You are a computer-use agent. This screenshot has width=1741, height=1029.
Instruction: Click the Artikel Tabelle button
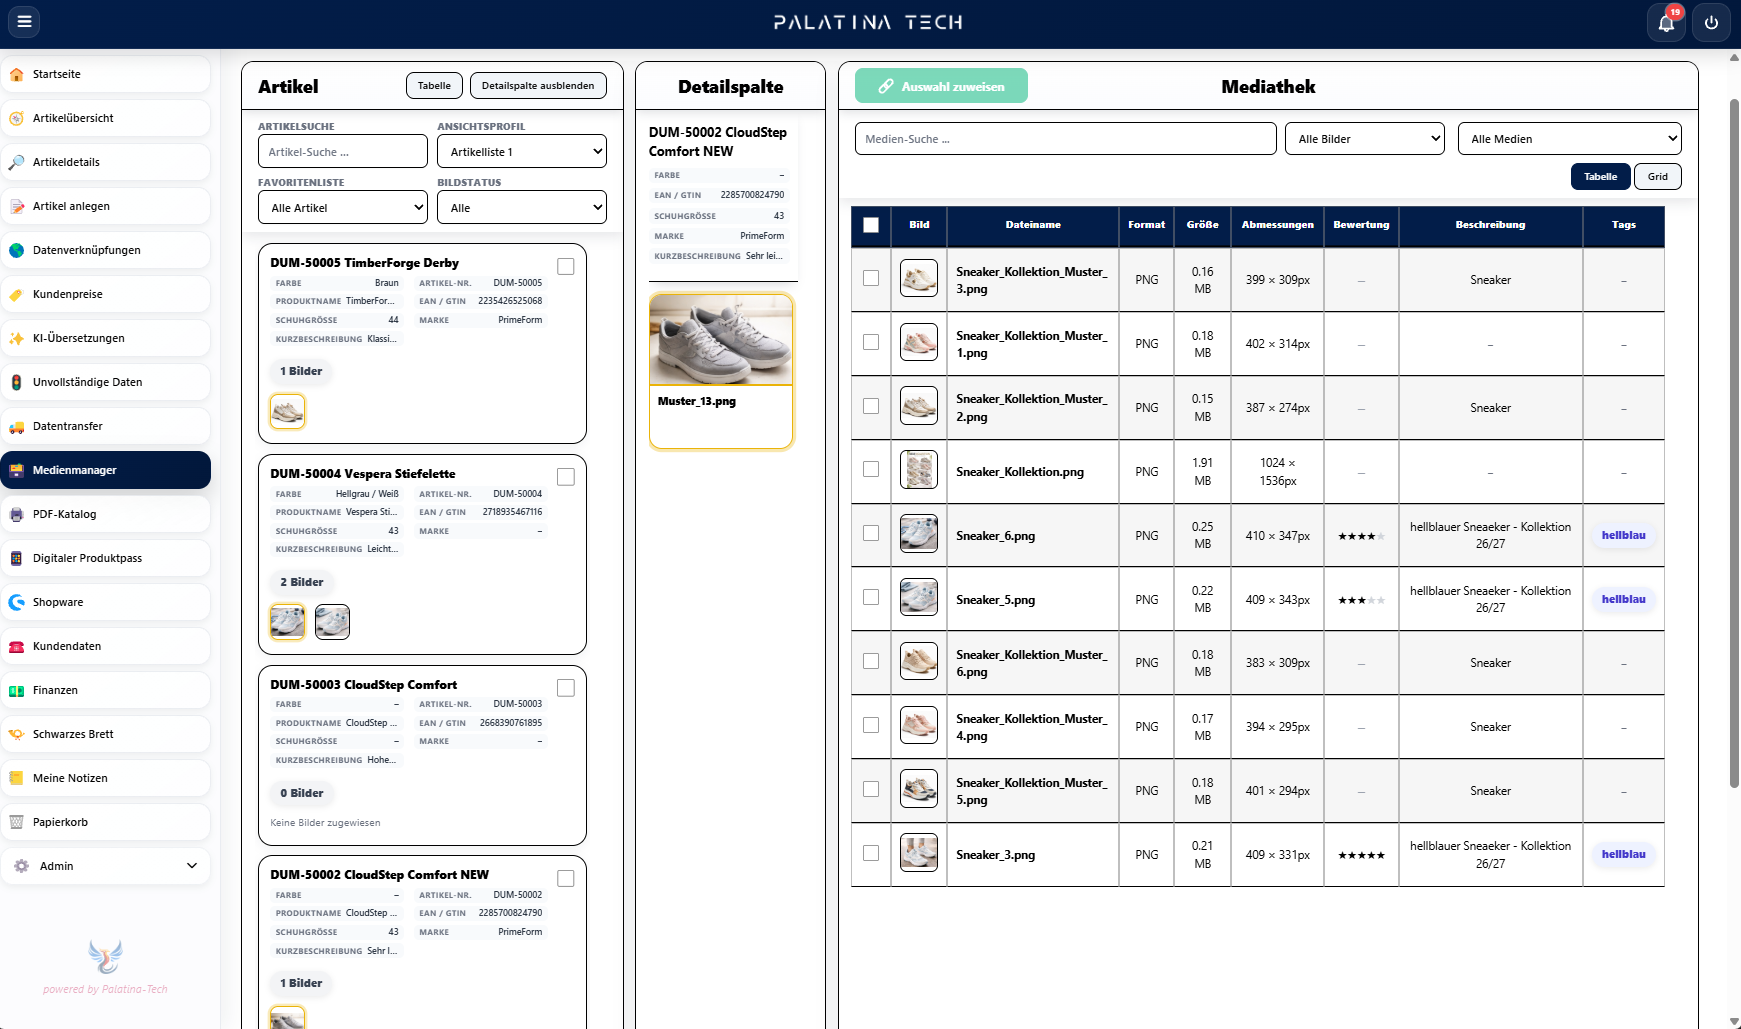pos(434,86)
